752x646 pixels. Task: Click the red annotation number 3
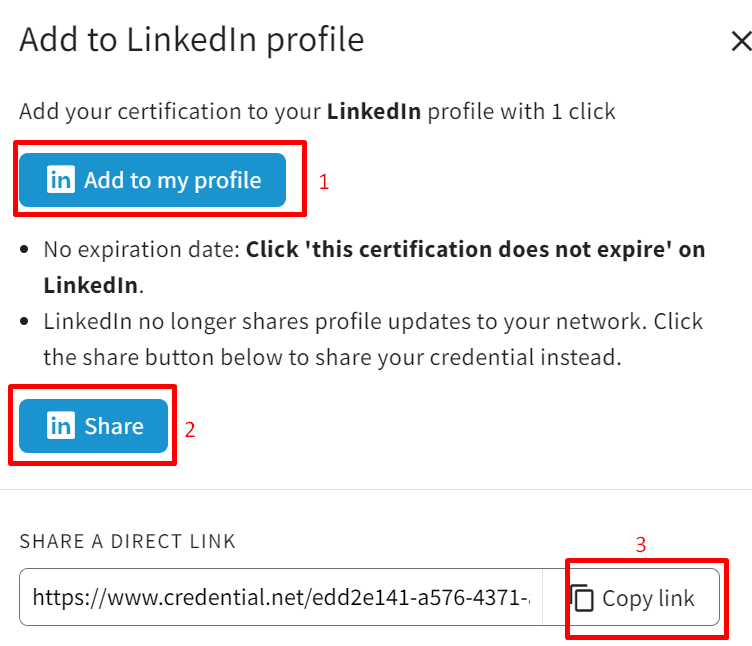[x=641, y=544]
